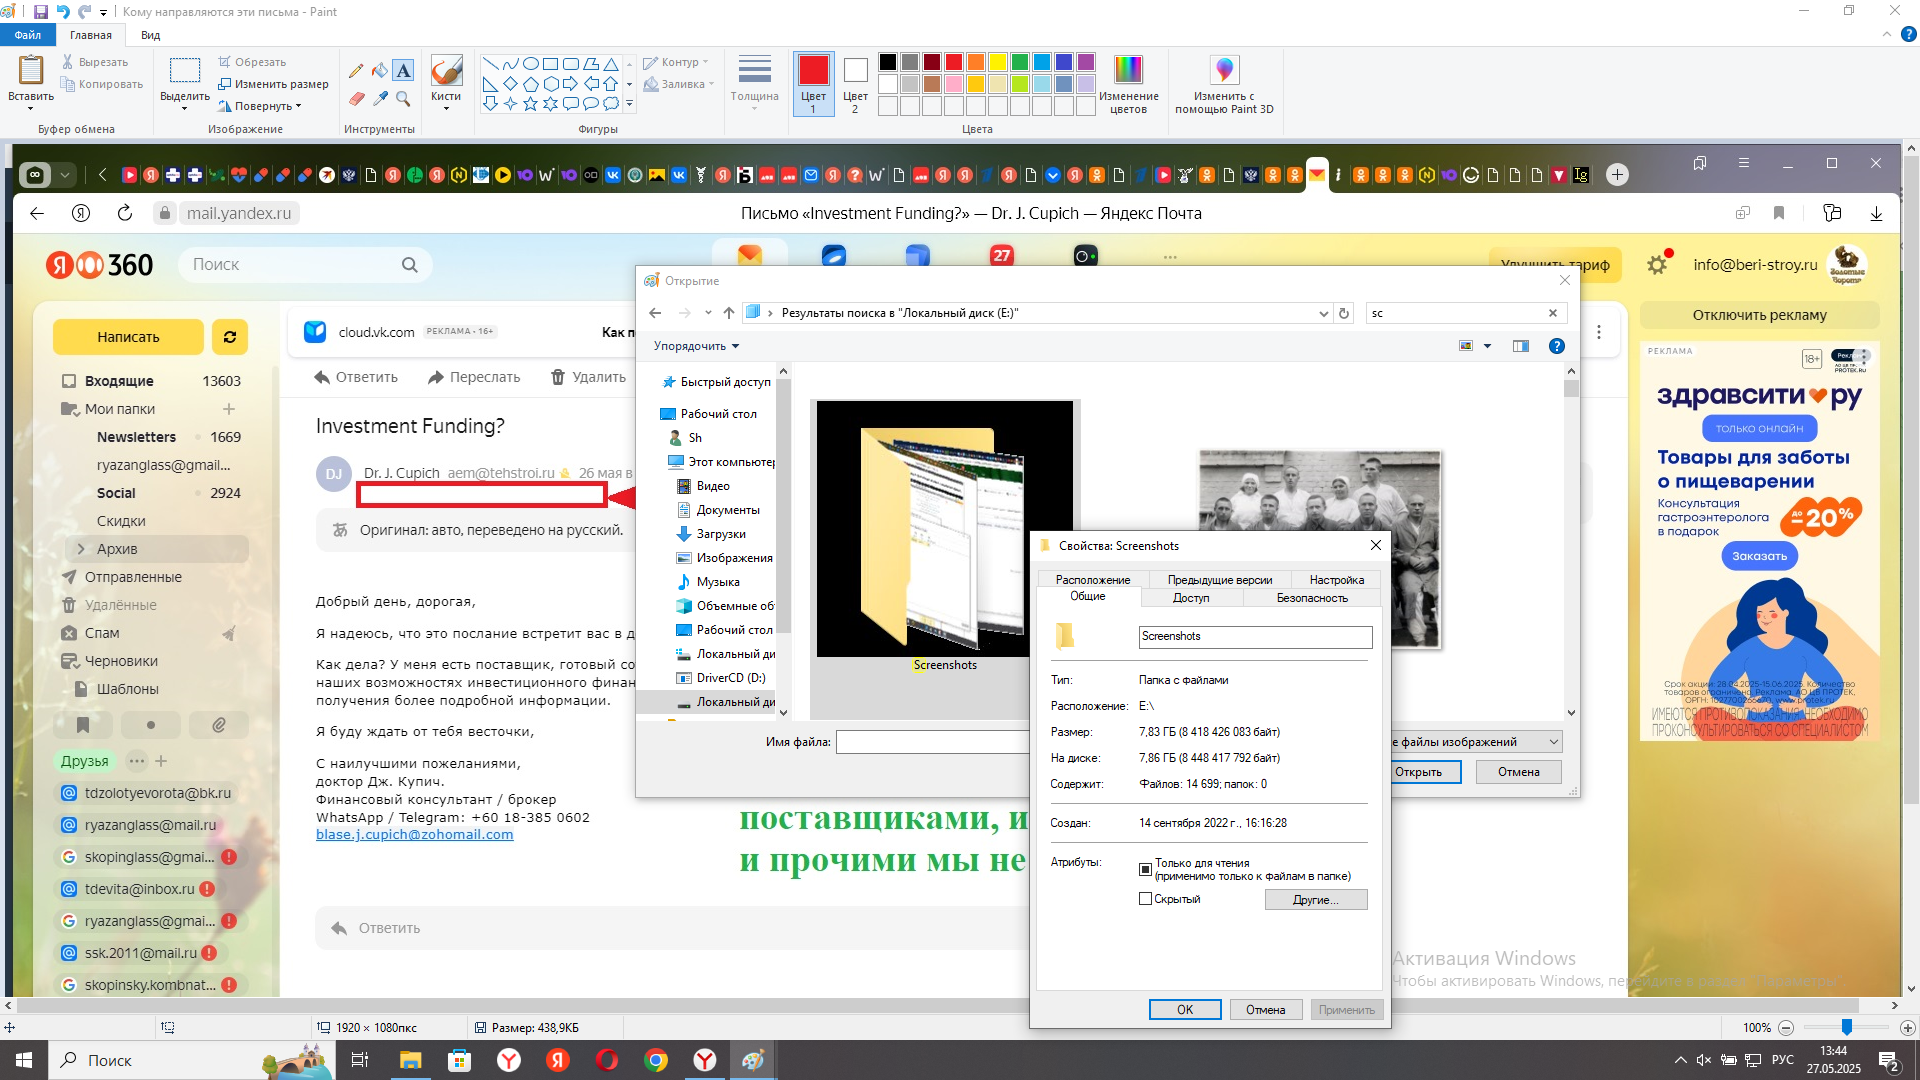Choose the Triangle shape in Shapes gallery
This screenshot has width=1920, height=1080.
tap(610, 63)
